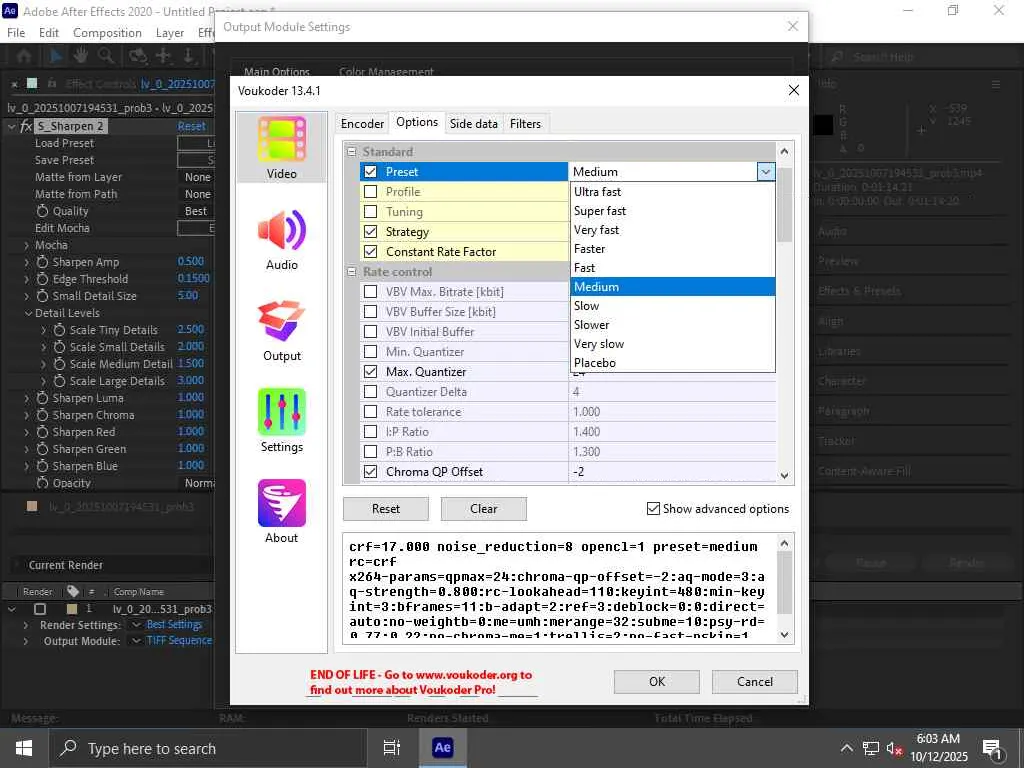Collapse the Rate control group
Image resolution: width=1024 pixels, height=768 pixels.
click(x=351, y=272)
